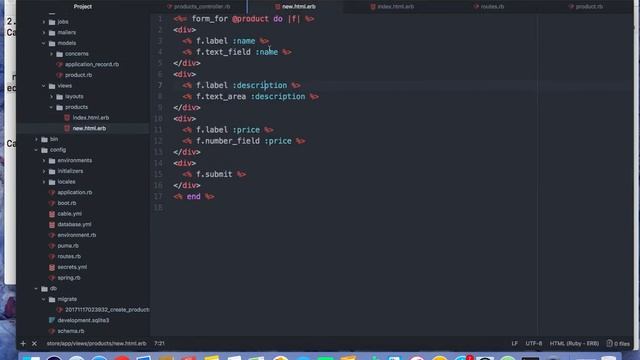This screenshot has width=640, height=360.
Task: Collapse the migrate folder chevron
Action: pyautogui.click(x=44, y=299)
